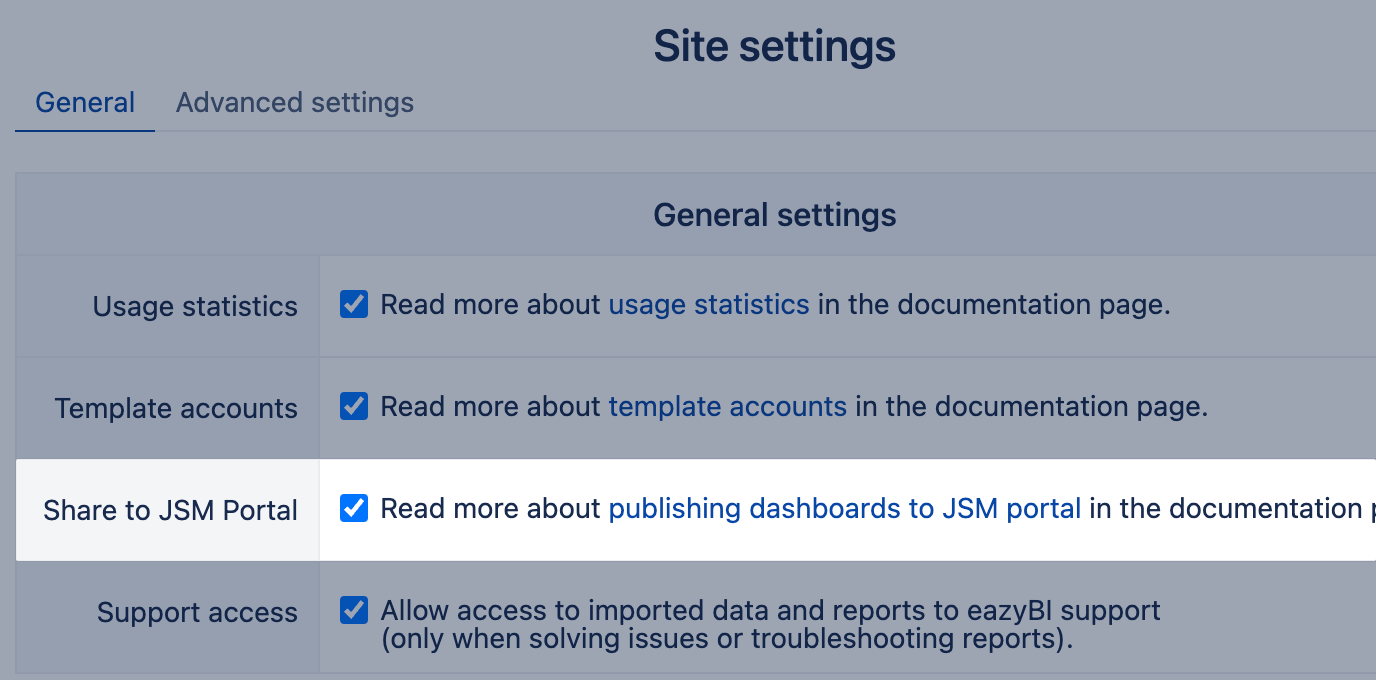Switch to the General tab
This screenshot has height=680, width=1376.
tap(85, 103)
